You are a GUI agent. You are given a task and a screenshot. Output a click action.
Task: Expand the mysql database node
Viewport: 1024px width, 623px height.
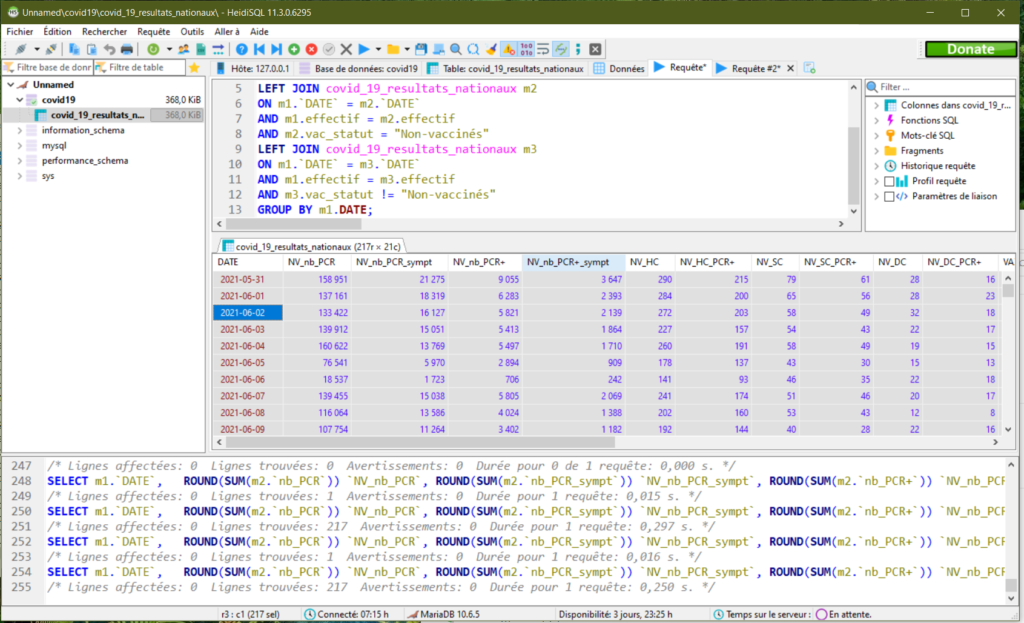[x=20, y=146]
